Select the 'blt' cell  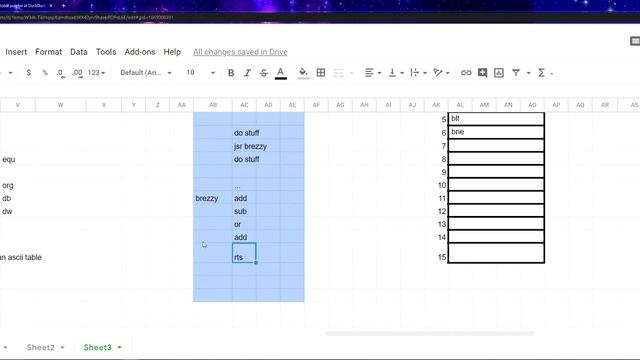[x=496, y=119]
